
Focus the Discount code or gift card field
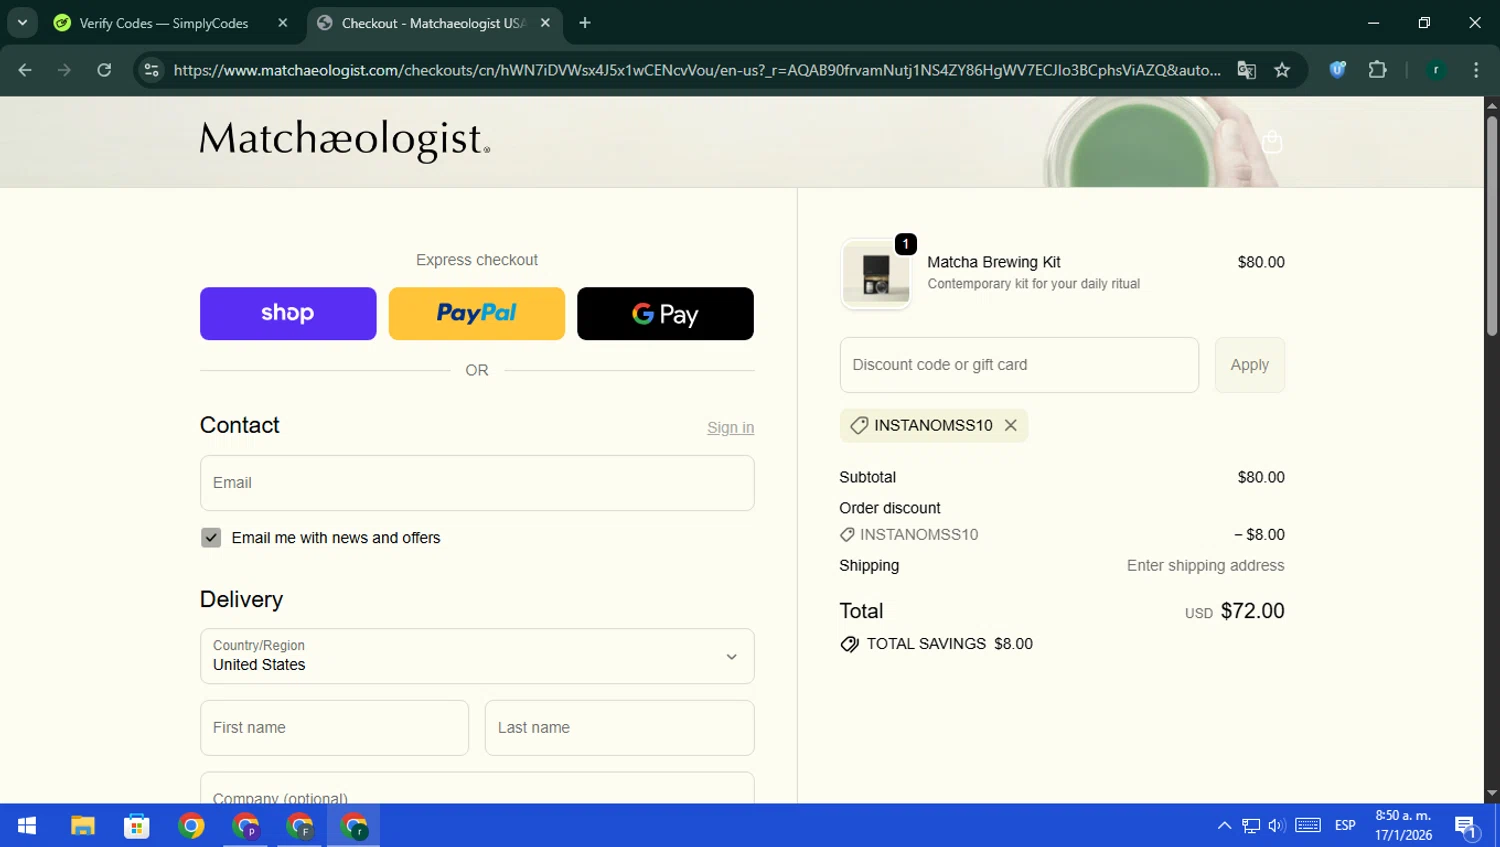(1019, 365)
